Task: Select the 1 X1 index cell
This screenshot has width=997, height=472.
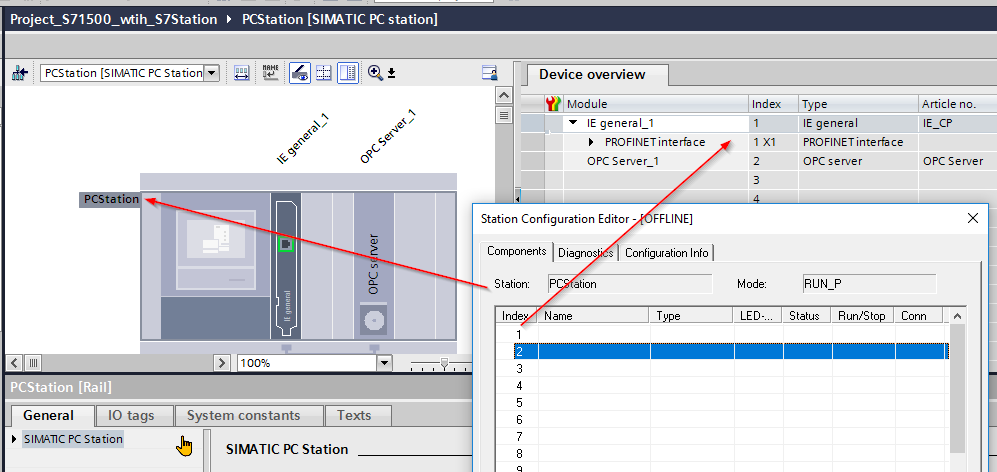Action: (773, 142)
